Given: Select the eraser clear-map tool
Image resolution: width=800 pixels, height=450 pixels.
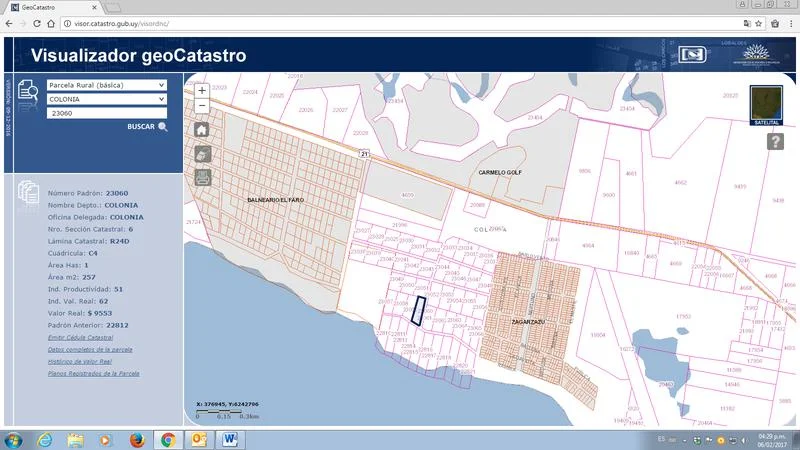Looking at the screenshot, I should 202,154.
